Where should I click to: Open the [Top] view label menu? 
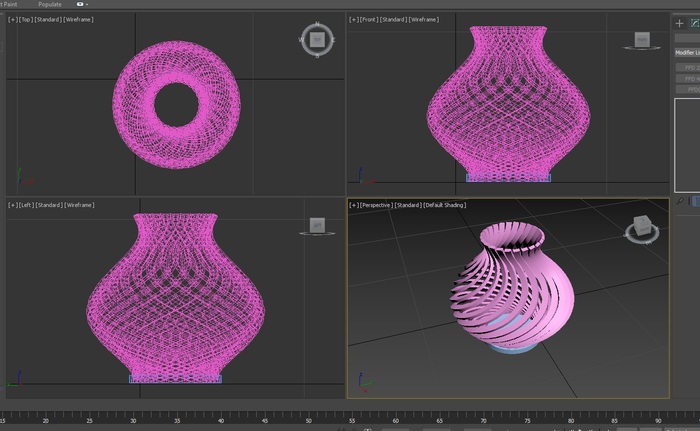(x=26, y=19)
